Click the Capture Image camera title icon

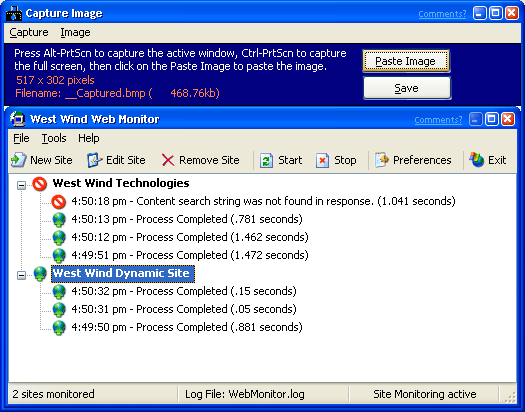14,13
